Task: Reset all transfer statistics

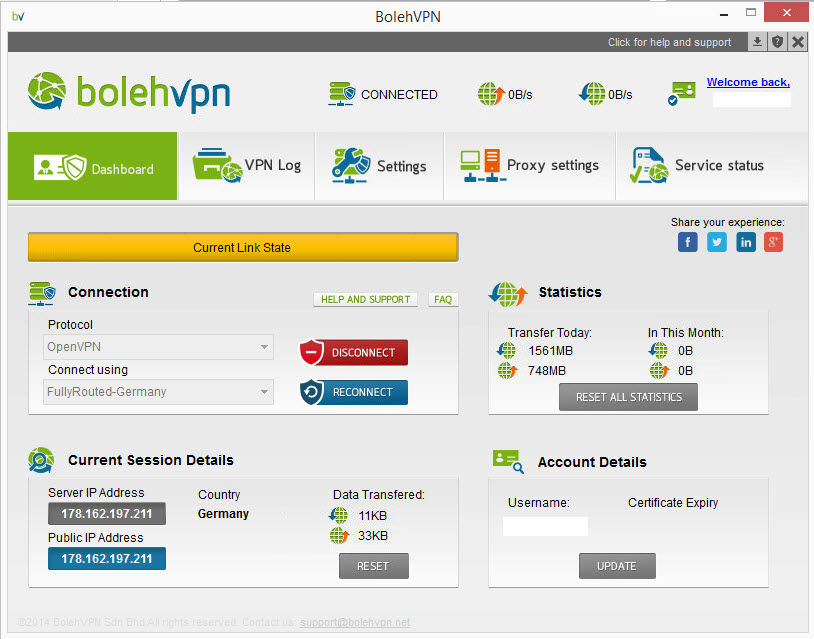Action: (628, 397)
